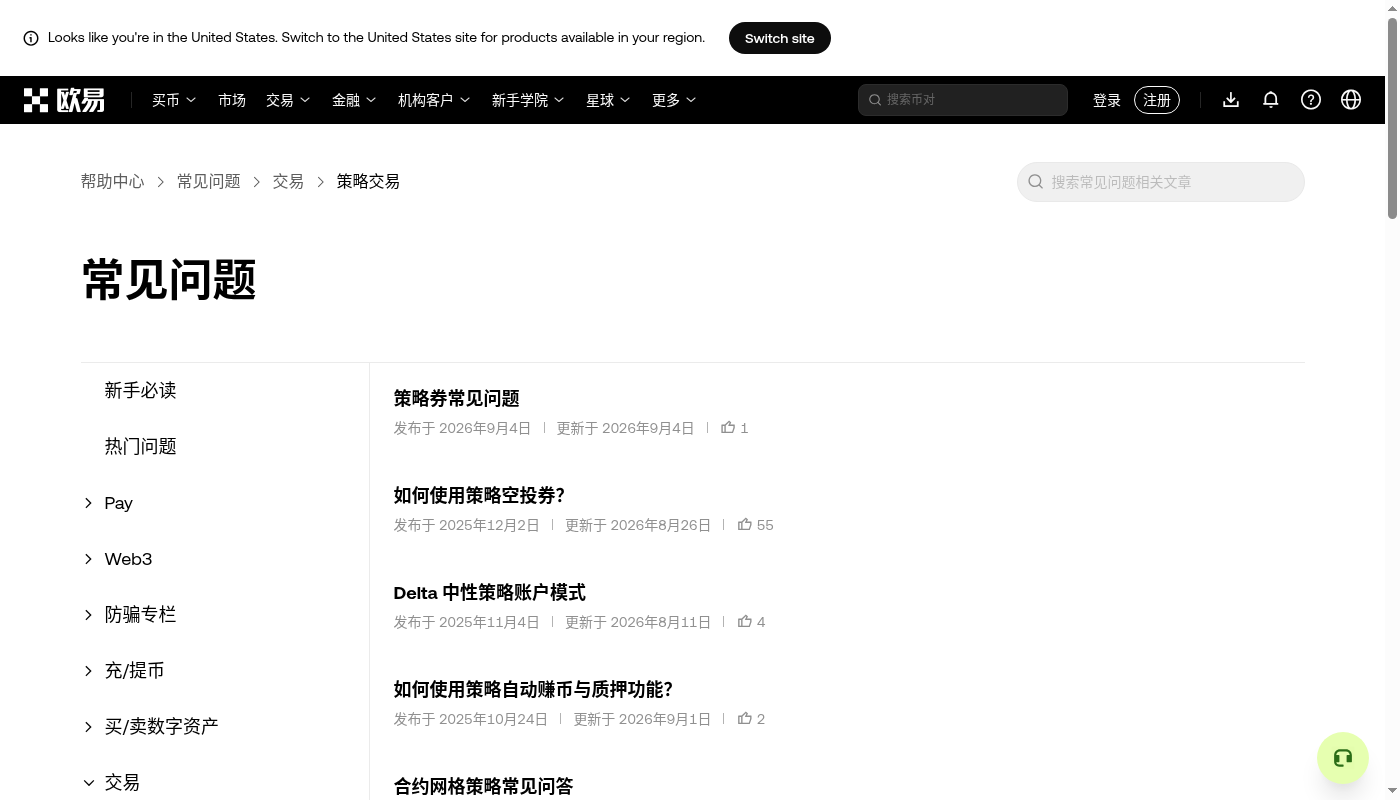
Task: Click thumbs-up on Delta 中性策略账户模式
Action: pos(745,621)
